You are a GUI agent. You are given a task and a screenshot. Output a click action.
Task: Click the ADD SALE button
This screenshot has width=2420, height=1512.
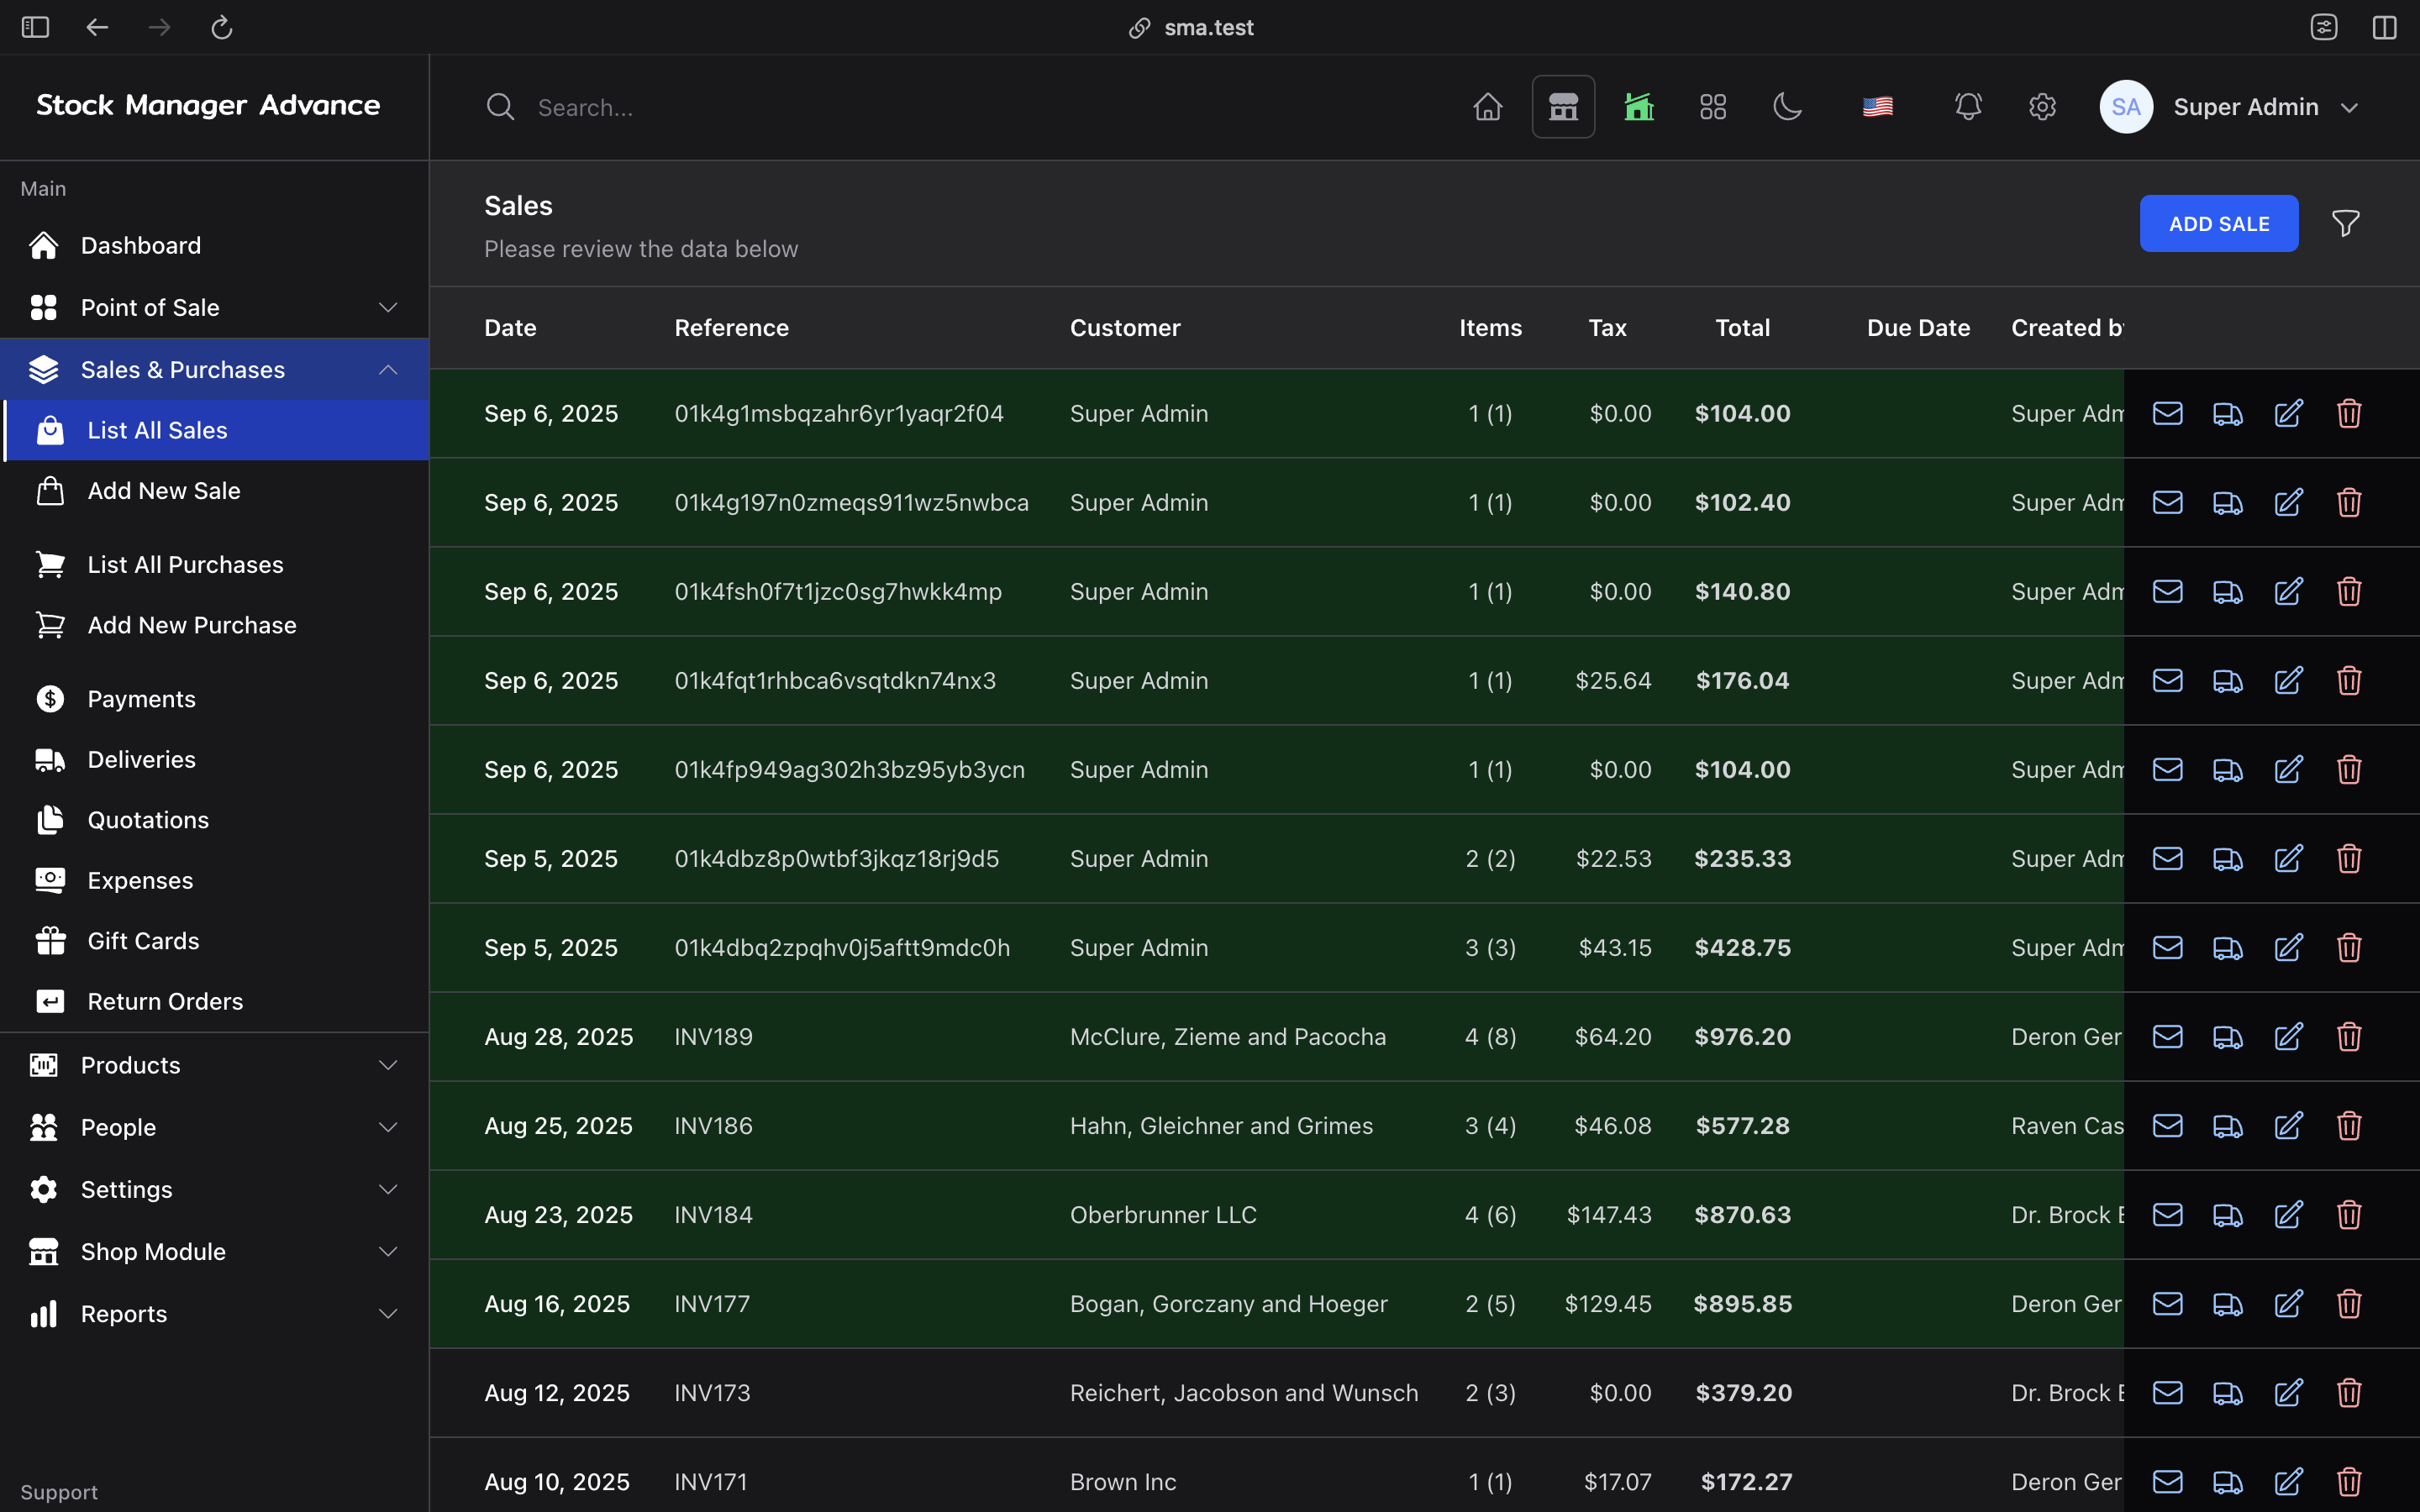pos(2218,223)
